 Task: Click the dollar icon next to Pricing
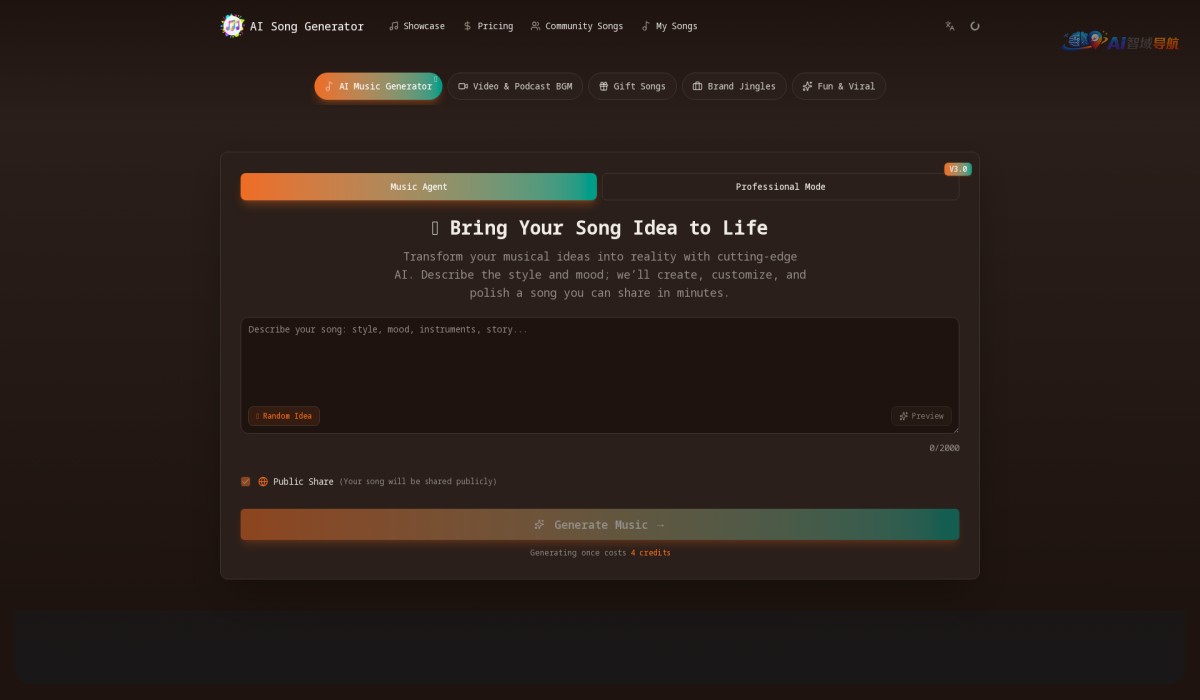(x=466, y=26)
